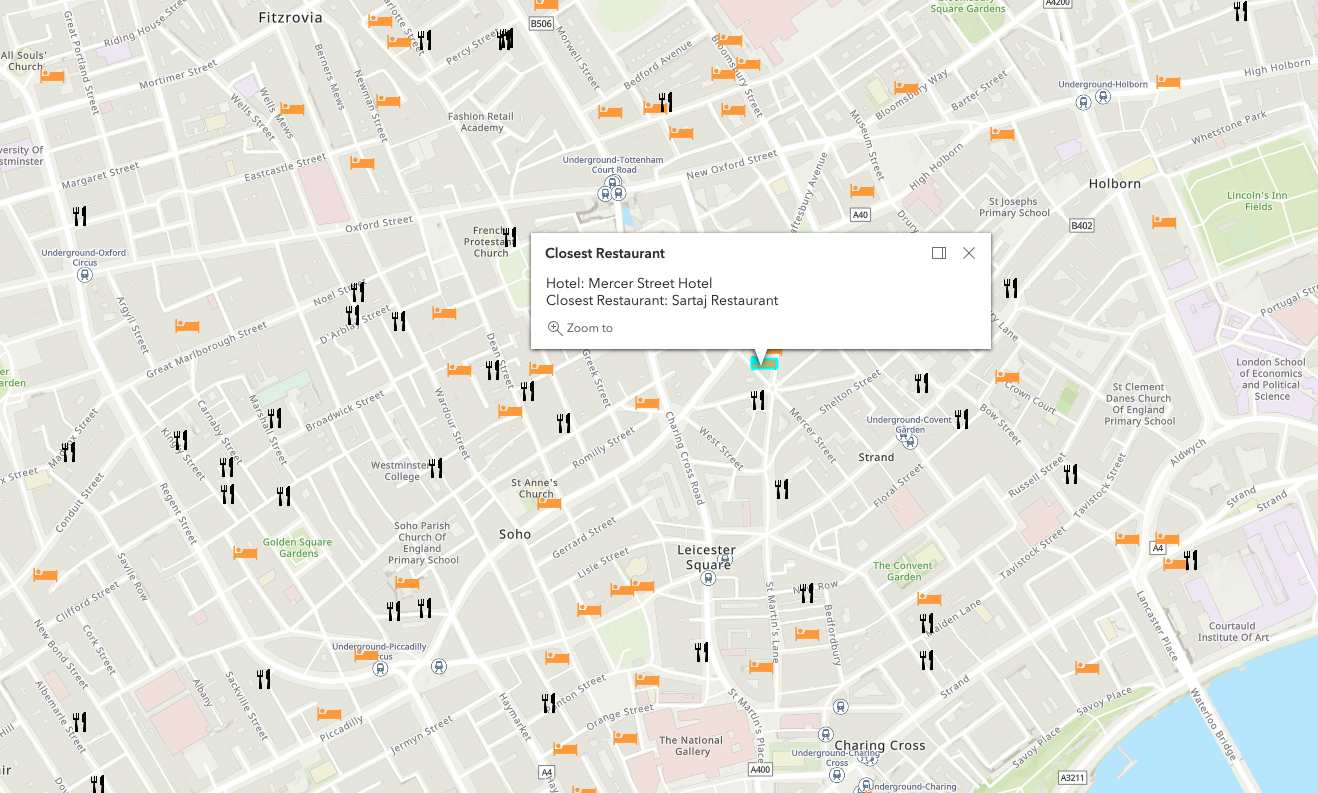
Task: Select restaurant marker on Albemarle Street
Action: click(81, 722)
